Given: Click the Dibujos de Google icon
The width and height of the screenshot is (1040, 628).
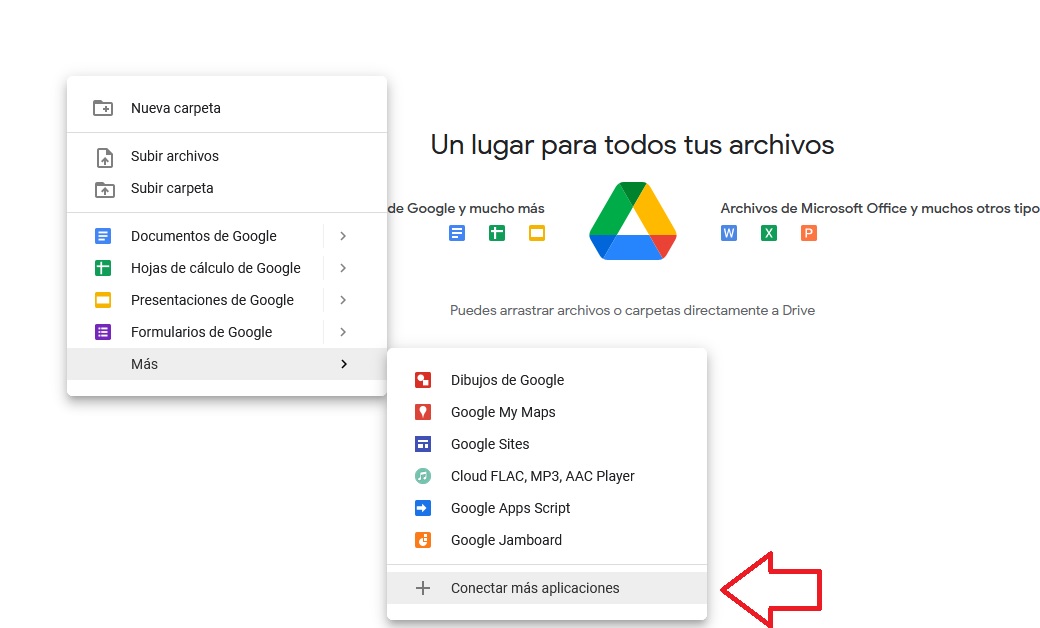Looking at the screenshot, I should (x=423, y=380).
